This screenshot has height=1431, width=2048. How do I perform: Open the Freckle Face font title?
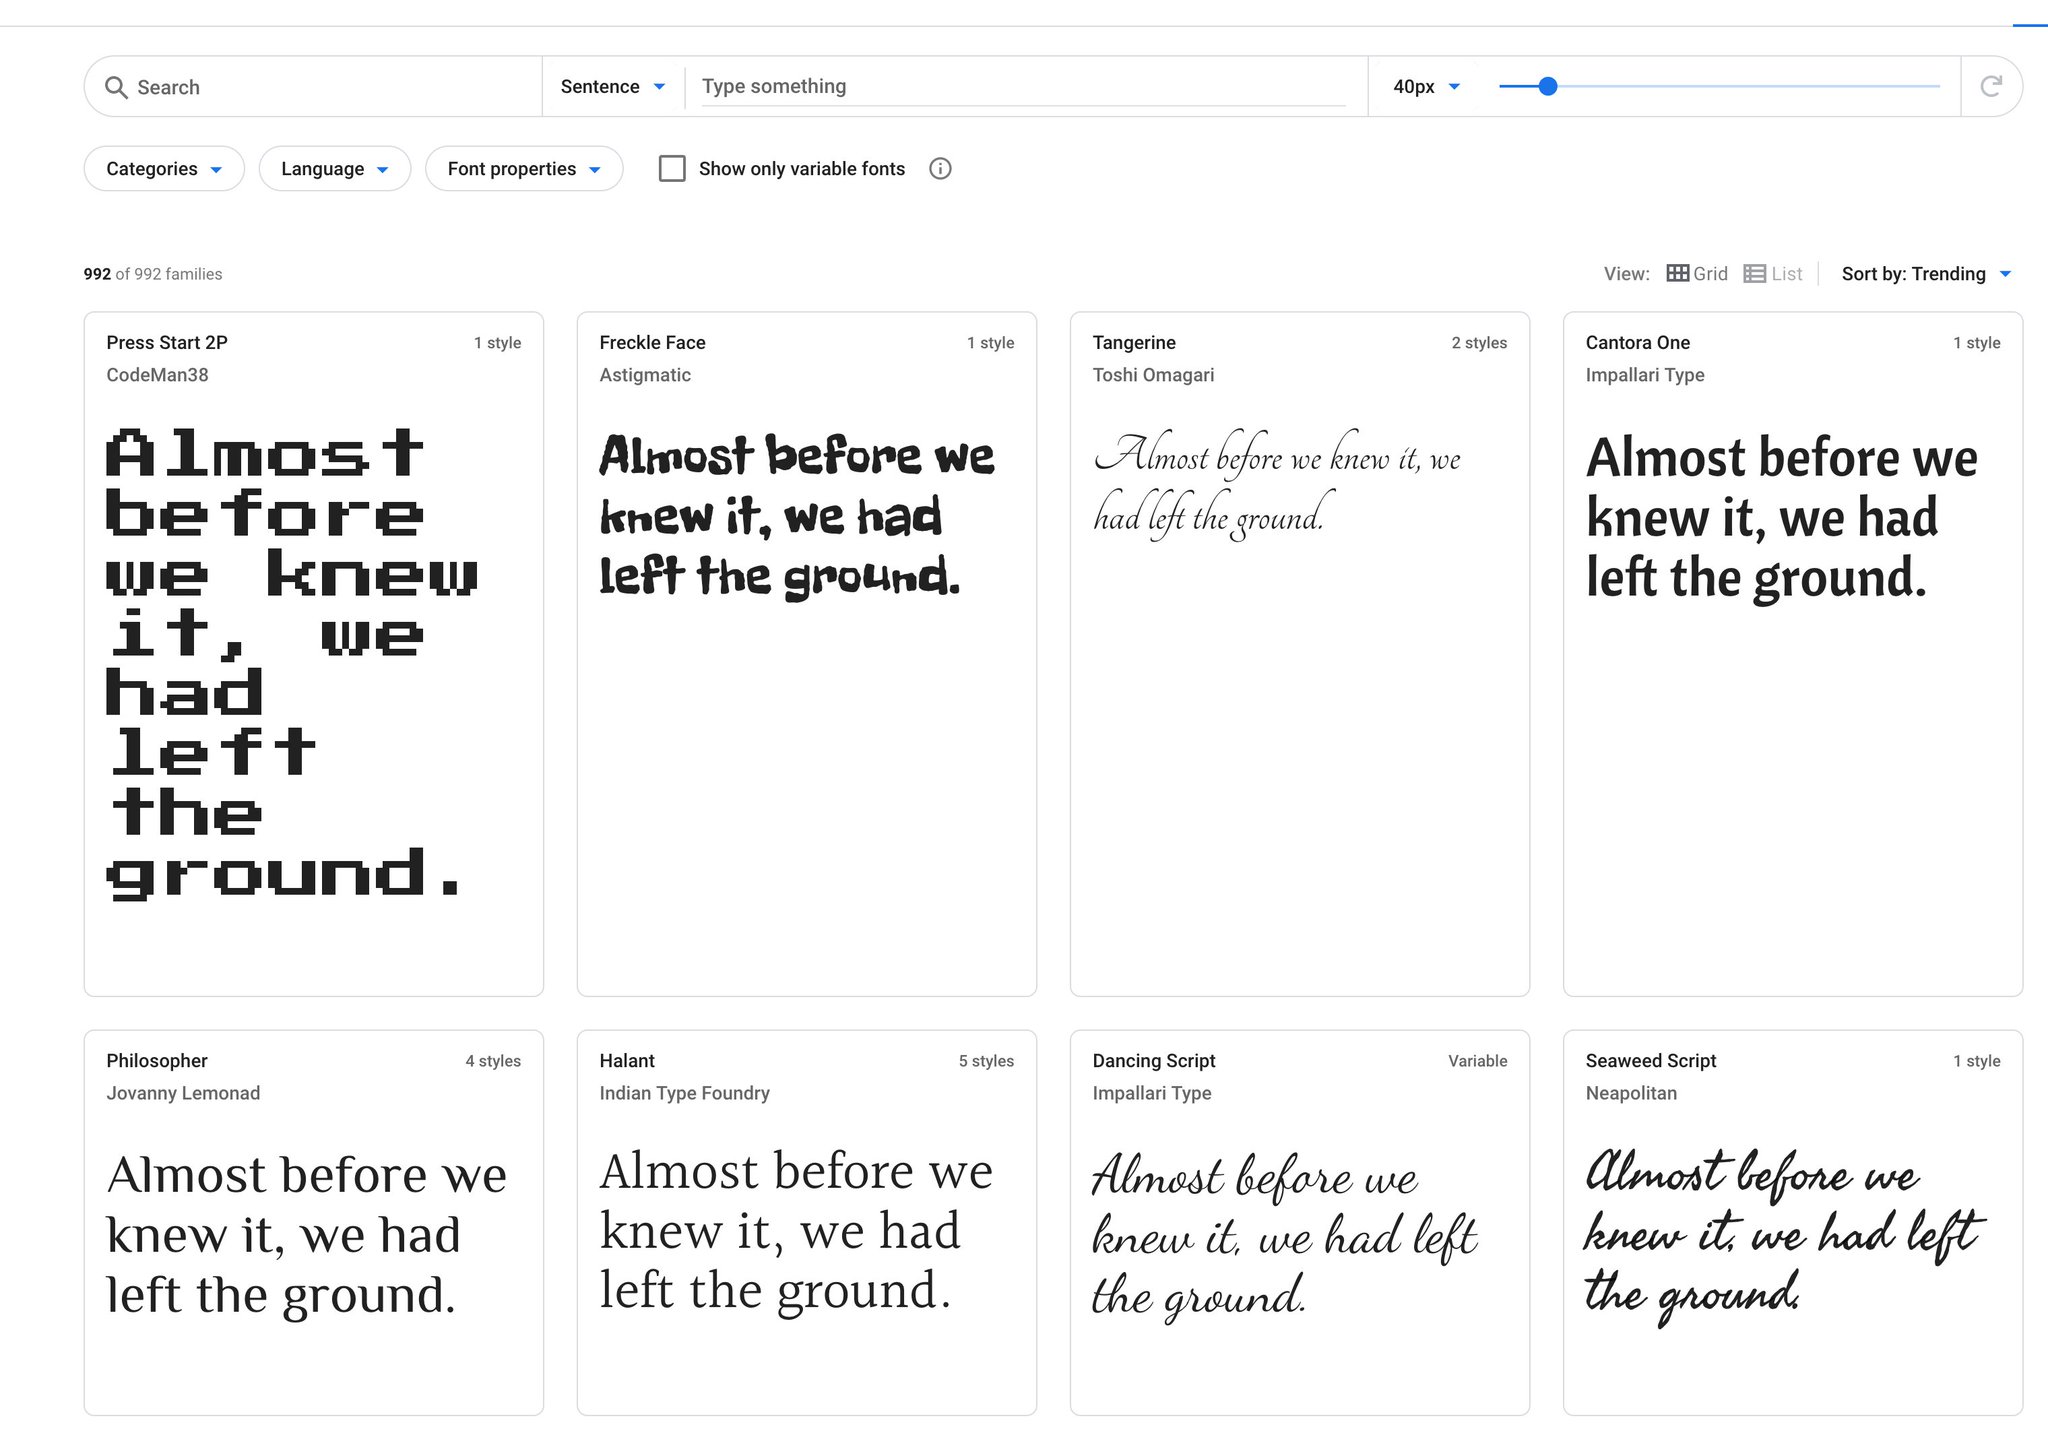coord(652,343)
